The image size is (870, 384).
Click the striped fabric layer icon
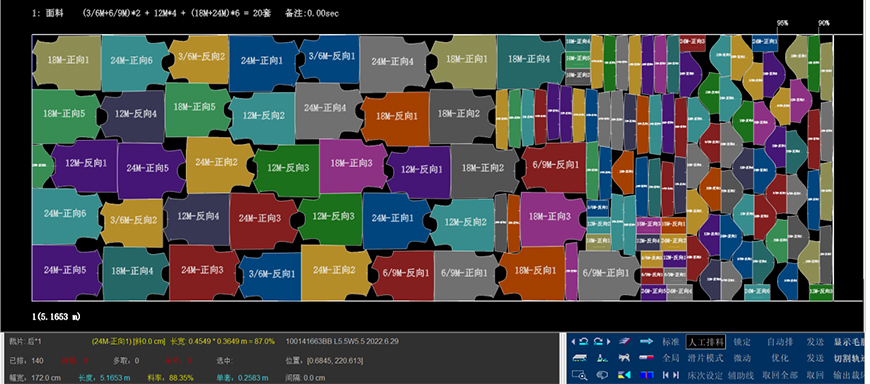point(579,358)
